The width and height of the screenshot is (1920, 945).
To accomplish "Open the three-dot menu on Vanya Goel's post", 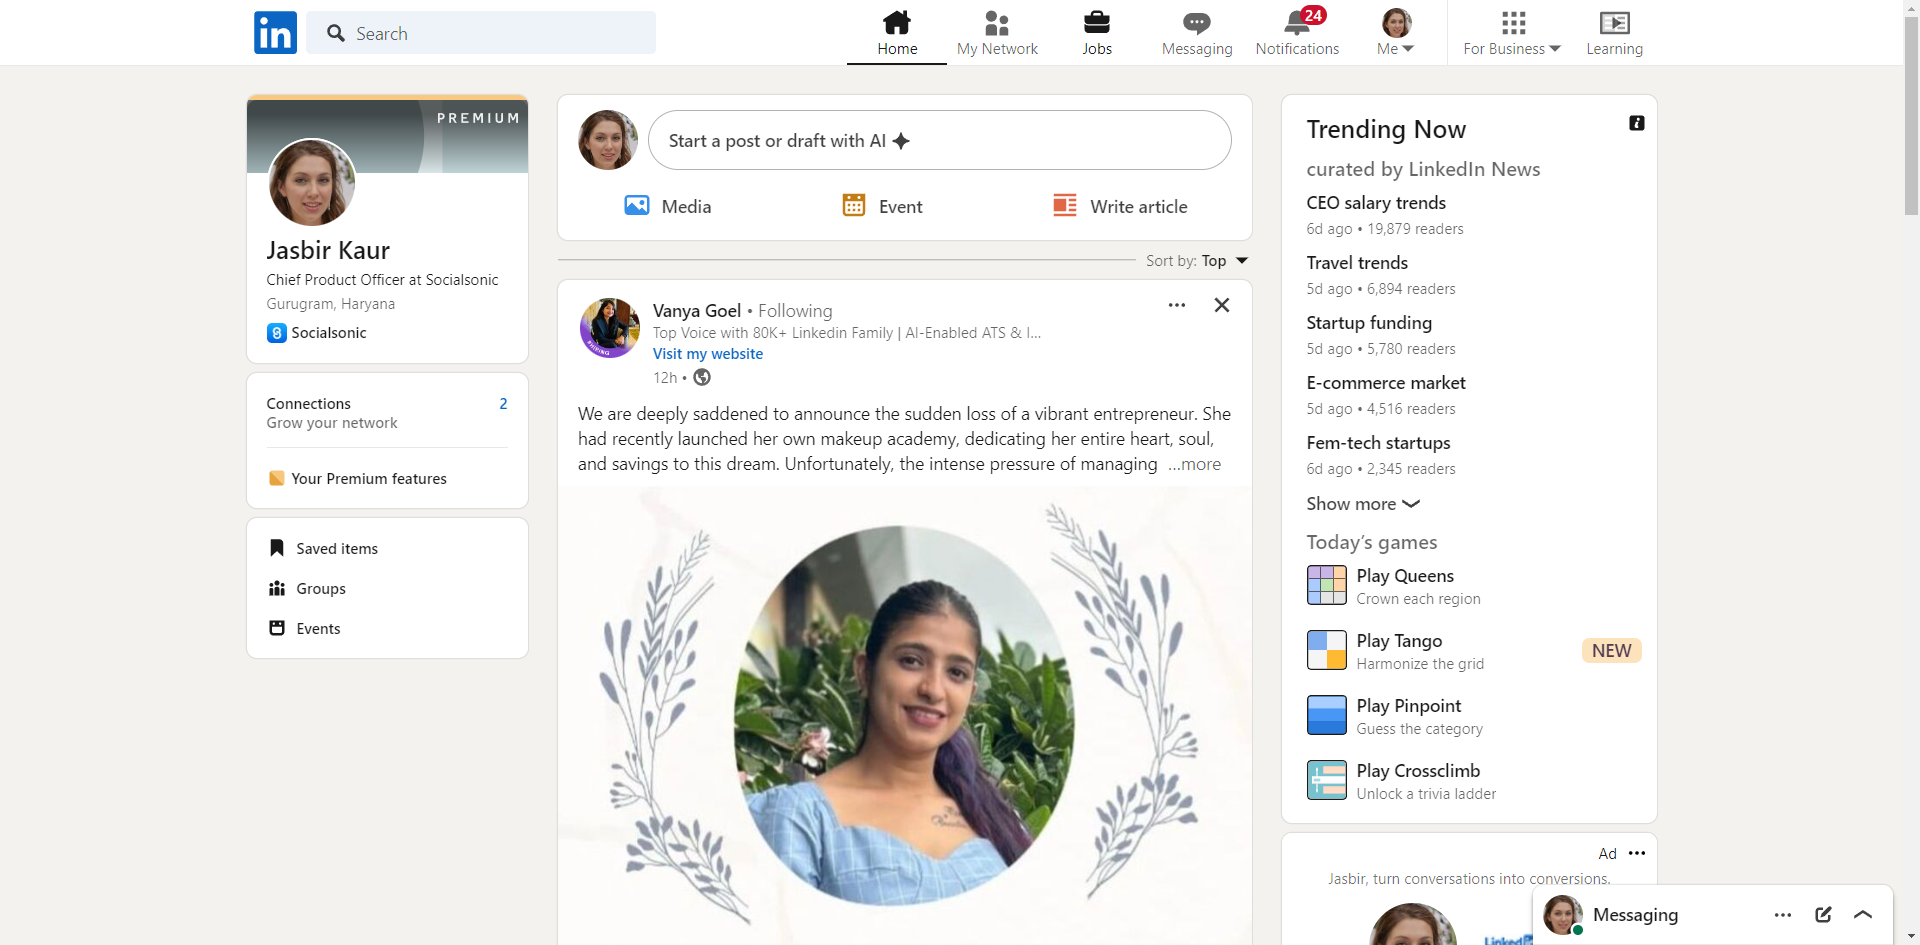I will (1176, 305).
